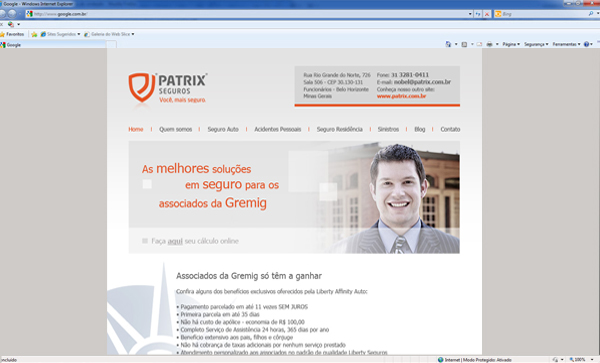Viewport: 600px width, 363px height.
Task: Open the Home navigation item
Action: (x=135, y=129)
